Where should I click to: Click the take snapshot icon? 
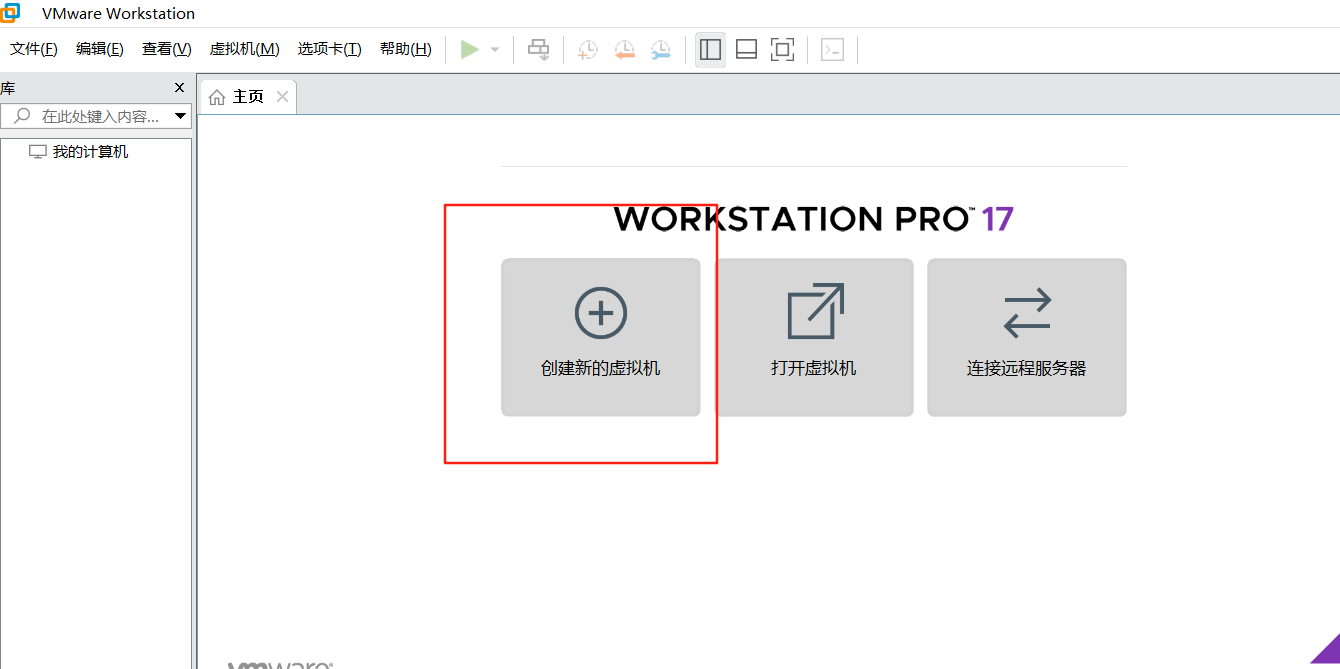point(588,49)
